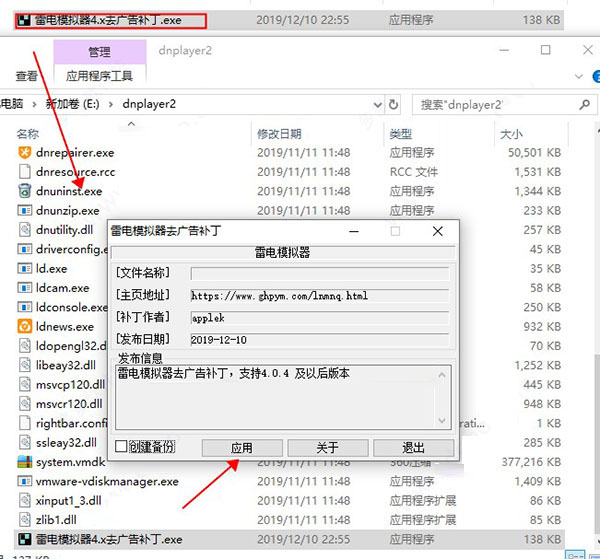Image resolution: width=600 pixels, height=559 pixels.
Task: Click the patch exe icon in bottom row
Action: (x=25, y=539)
